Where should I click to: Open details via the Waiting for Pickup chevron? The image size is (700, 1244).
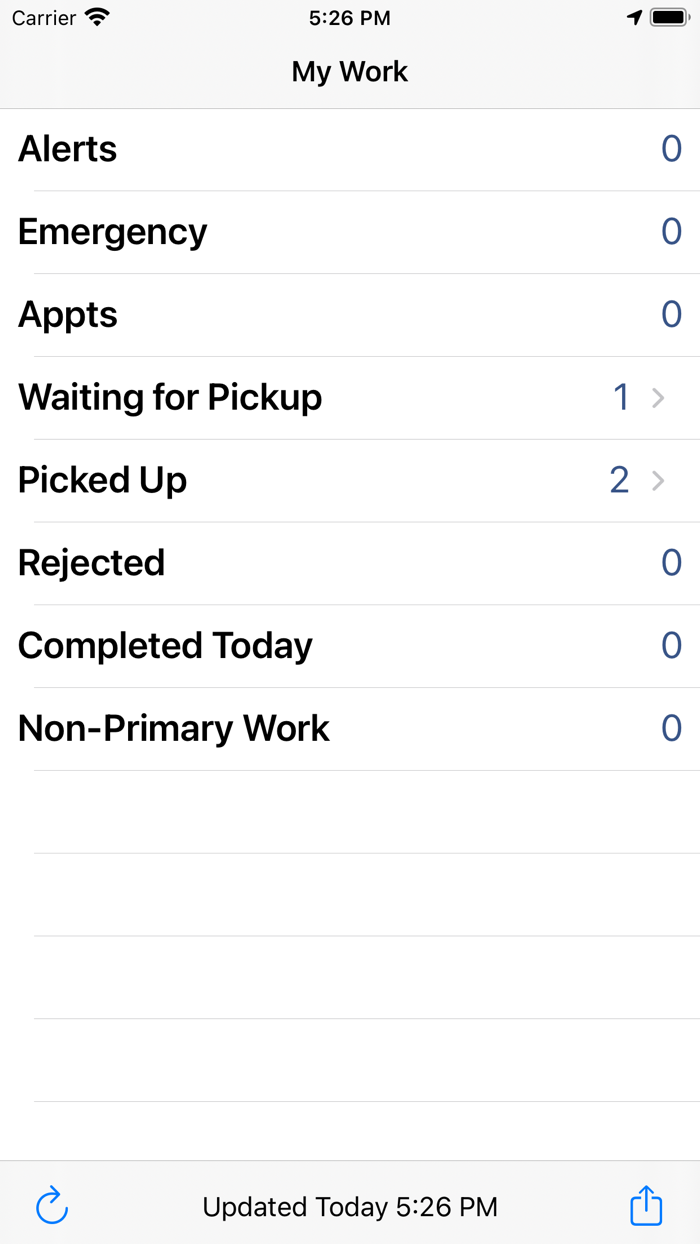tap(657, 397)
